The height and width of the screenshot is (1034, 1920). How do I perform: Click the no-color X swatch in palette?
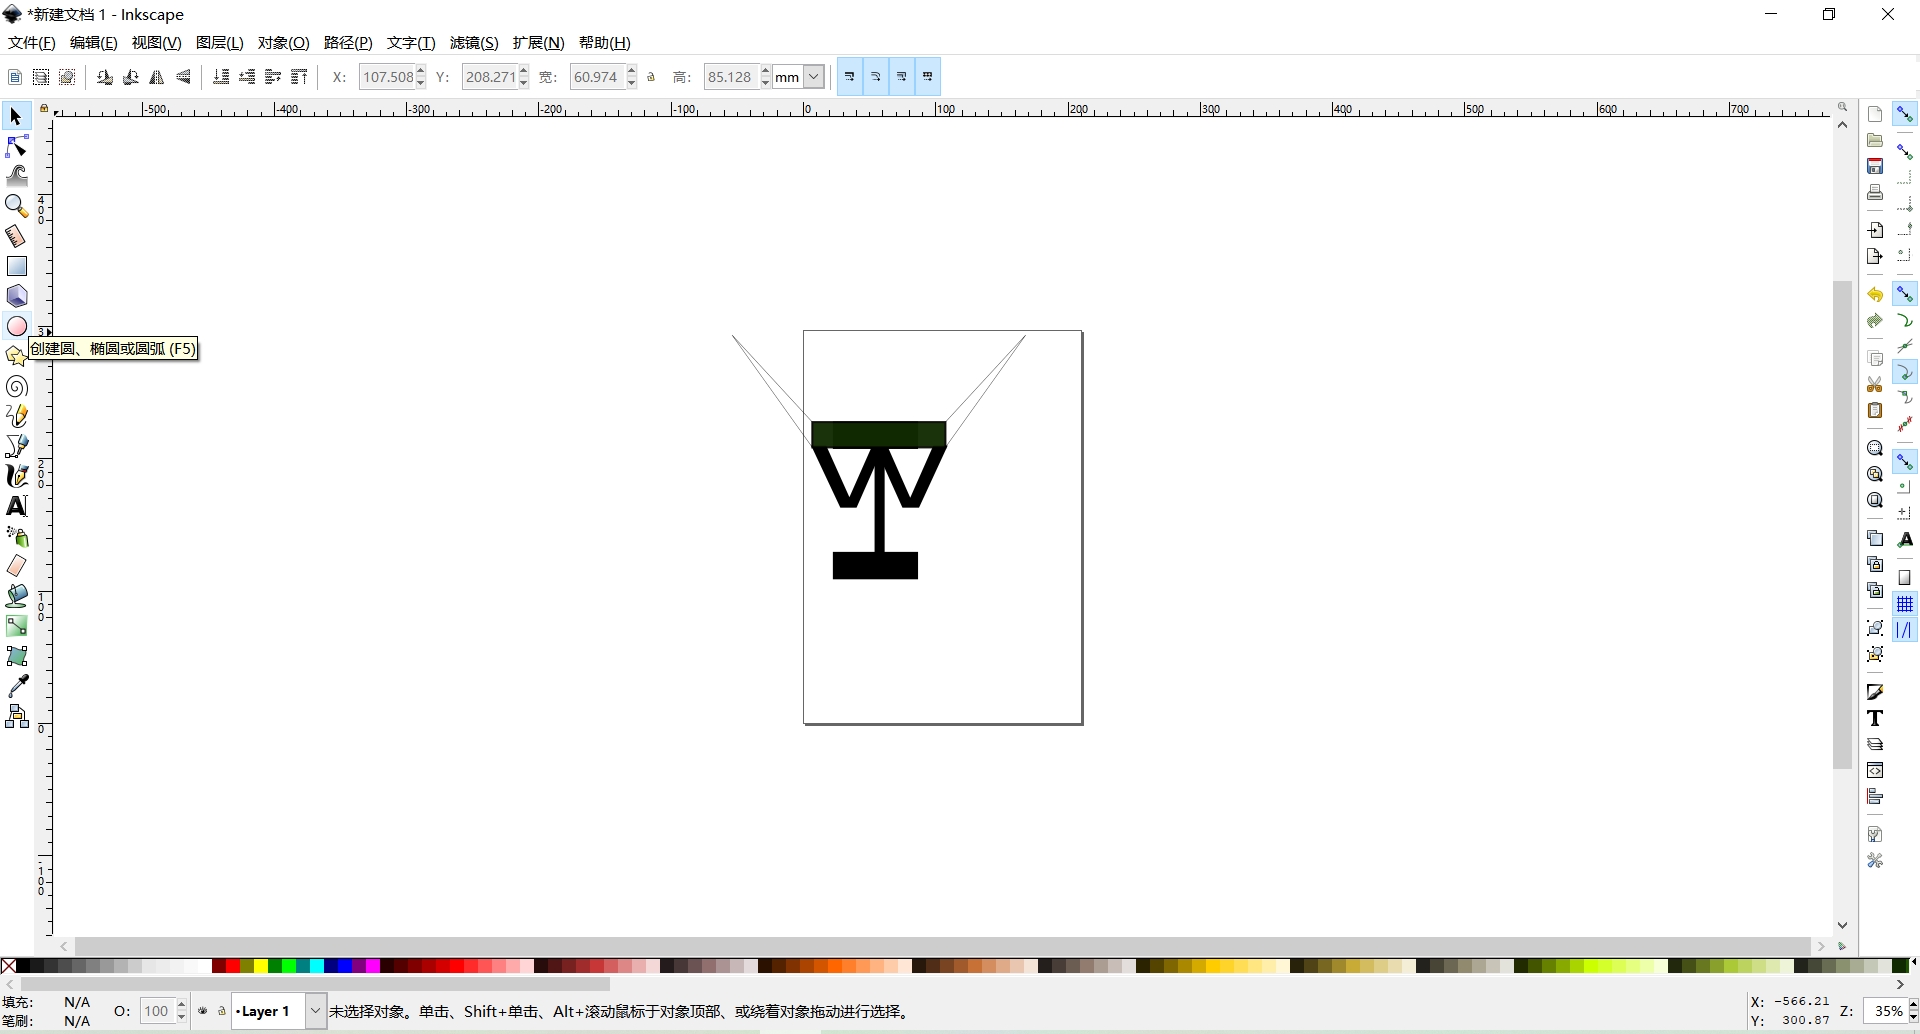click(x=8, y=966)
